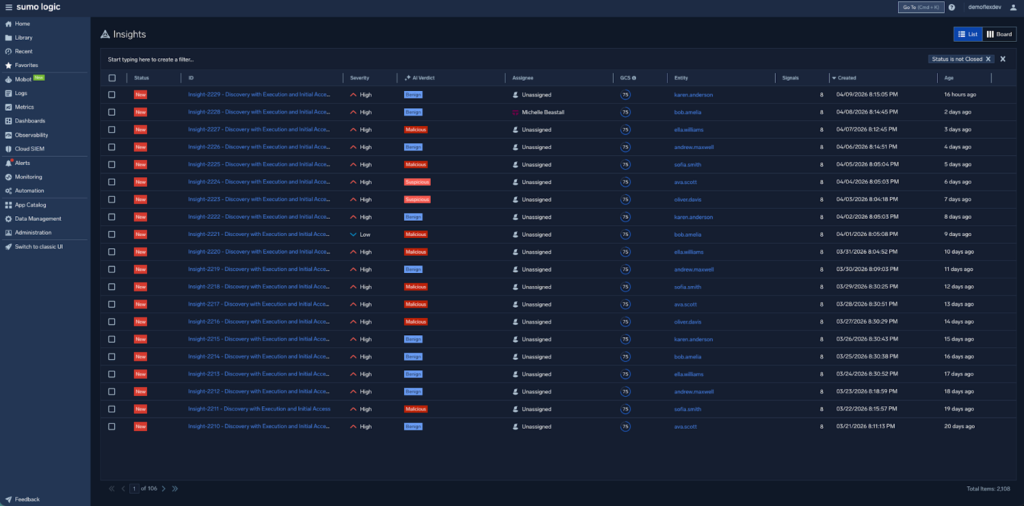Open the hamburger menu beside Sumo Logic logo

tap(8, 7)
